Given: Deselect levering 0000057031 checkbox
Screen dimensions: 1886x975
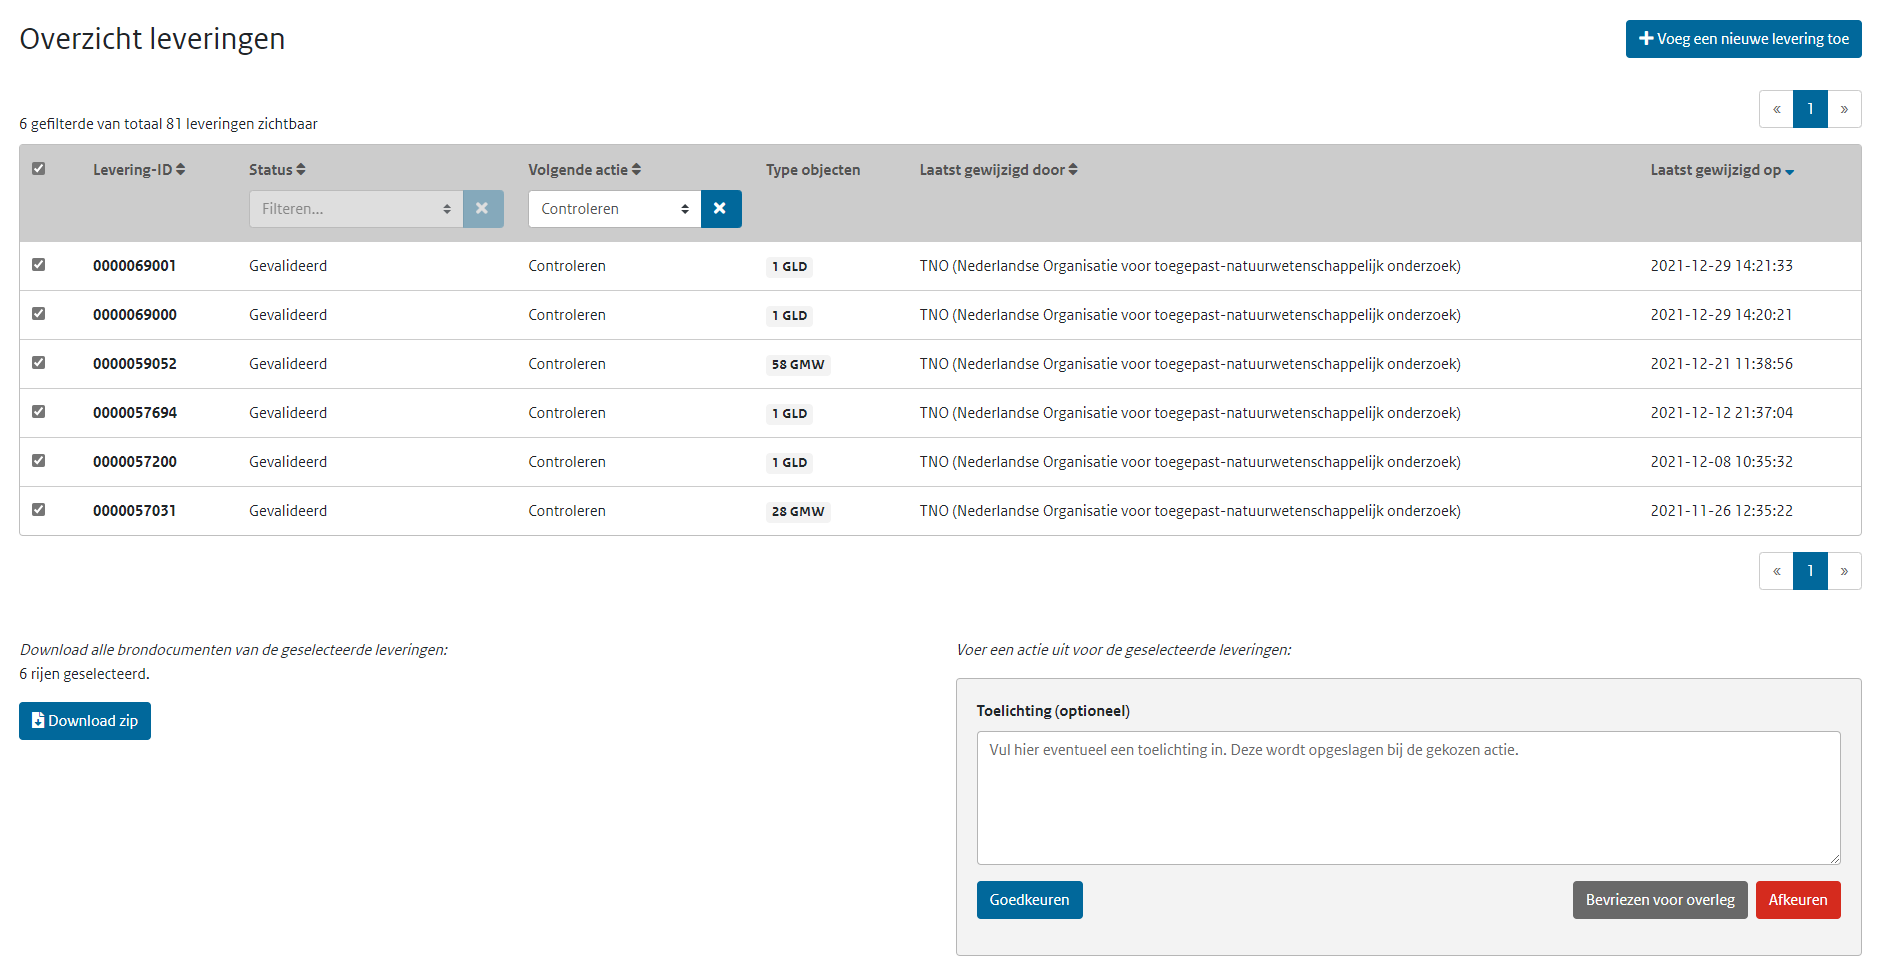Looking at the screenshot, I should click(39, 510).
